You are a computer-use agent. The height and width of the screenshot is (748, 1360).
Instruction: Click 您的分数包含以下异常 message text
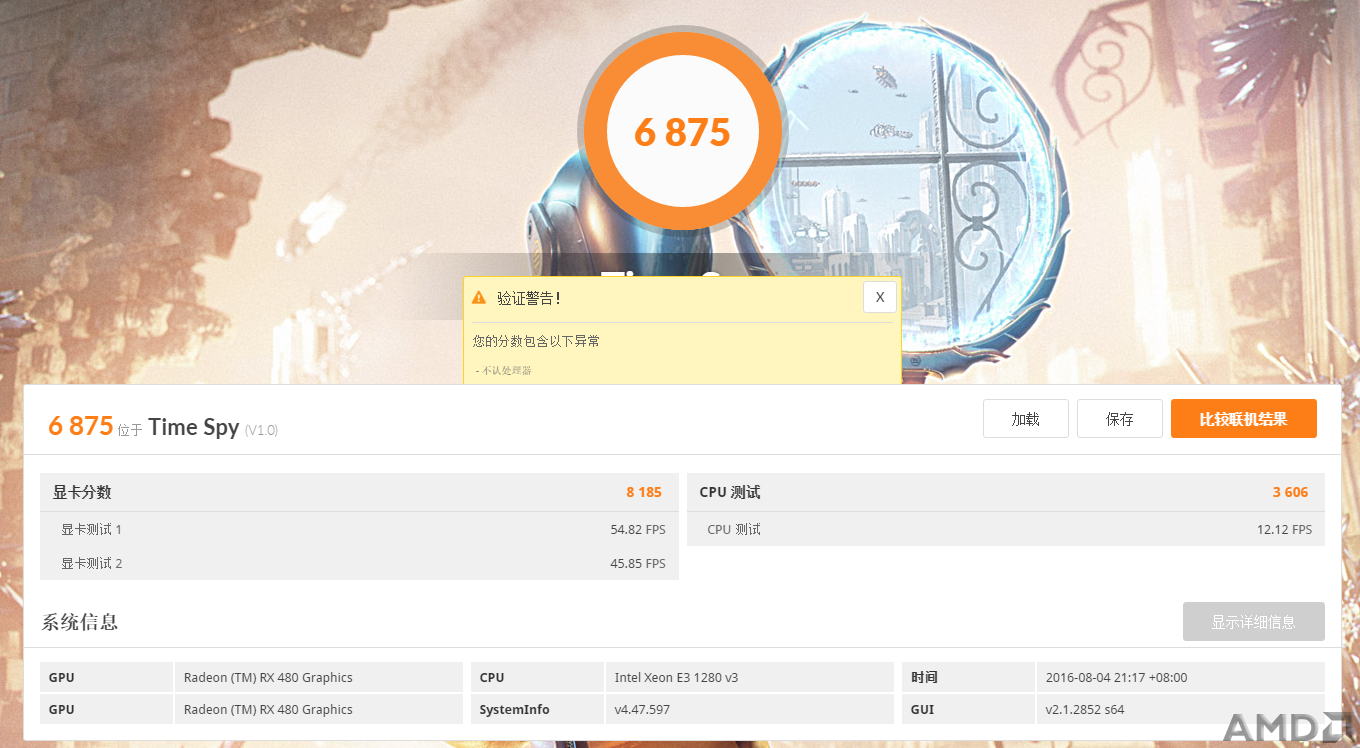[536, 341]
